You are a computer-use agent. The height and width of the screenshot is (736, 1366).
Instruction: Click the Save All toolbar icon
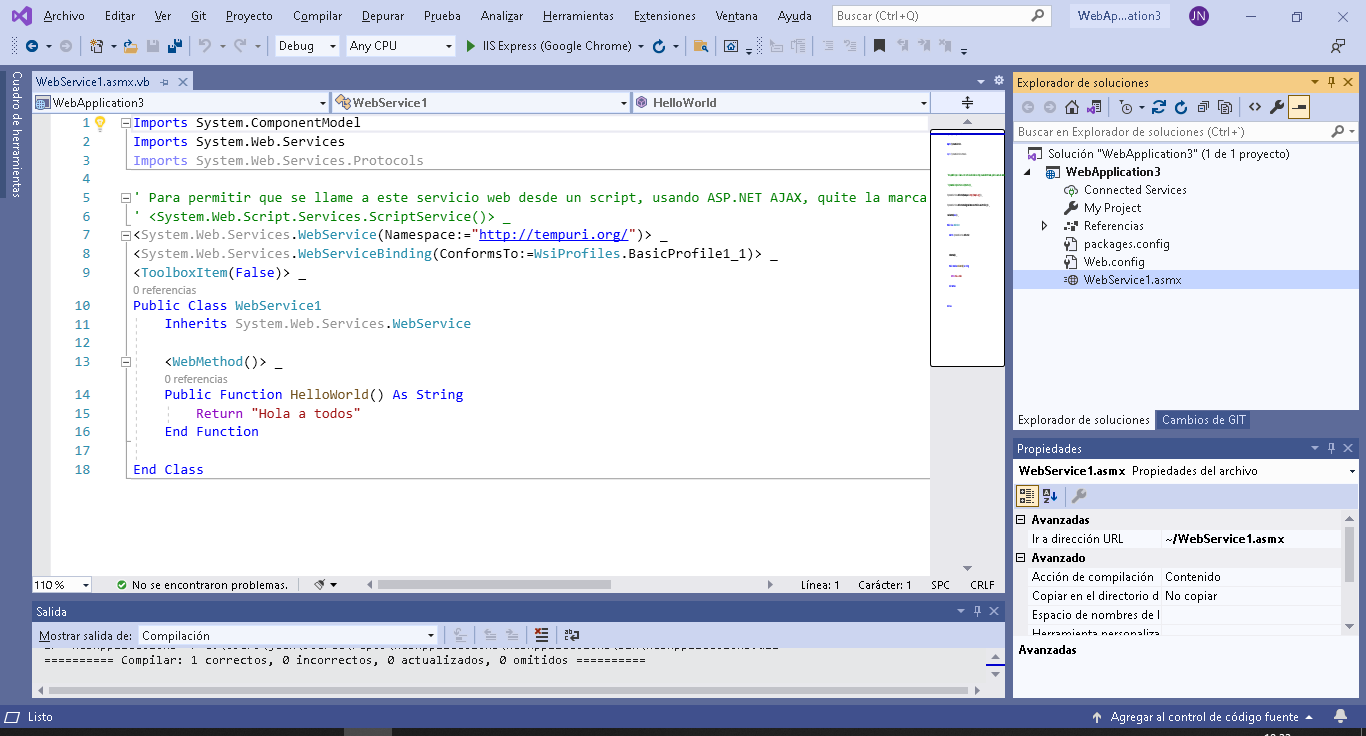tap(175, 46)
